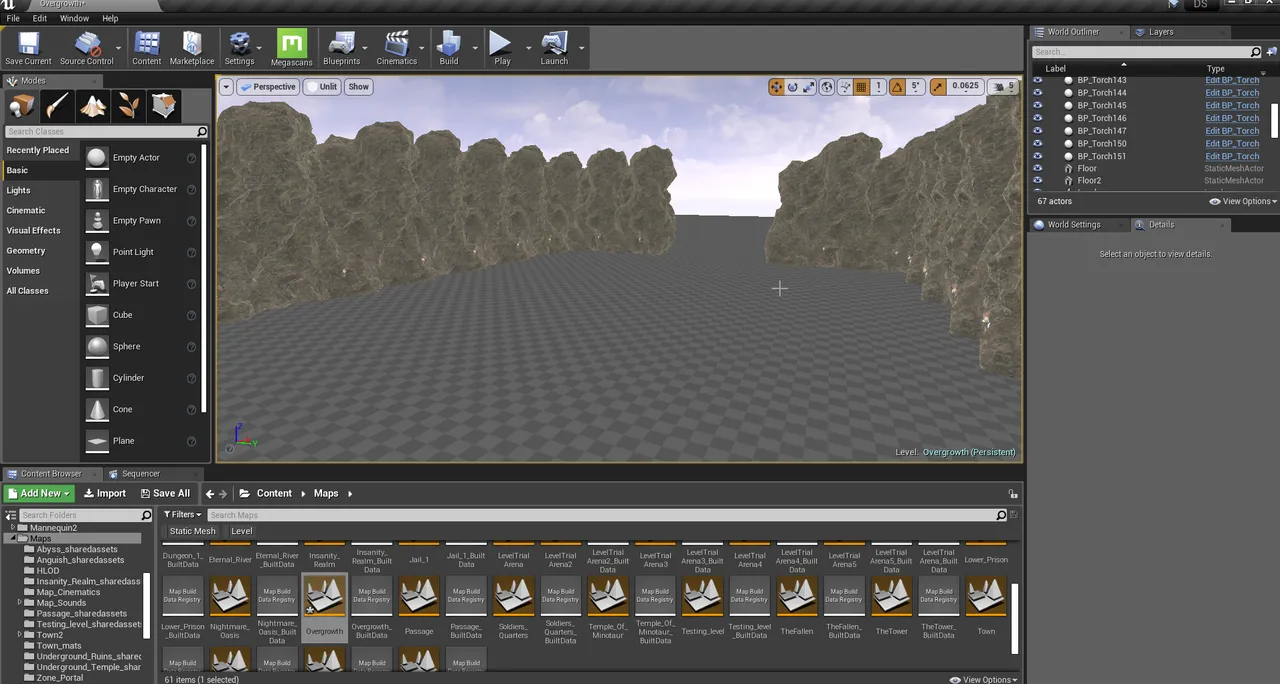Expand Add New dropdown button
This screenshot has height=684, width=1280.
point(40,493)
